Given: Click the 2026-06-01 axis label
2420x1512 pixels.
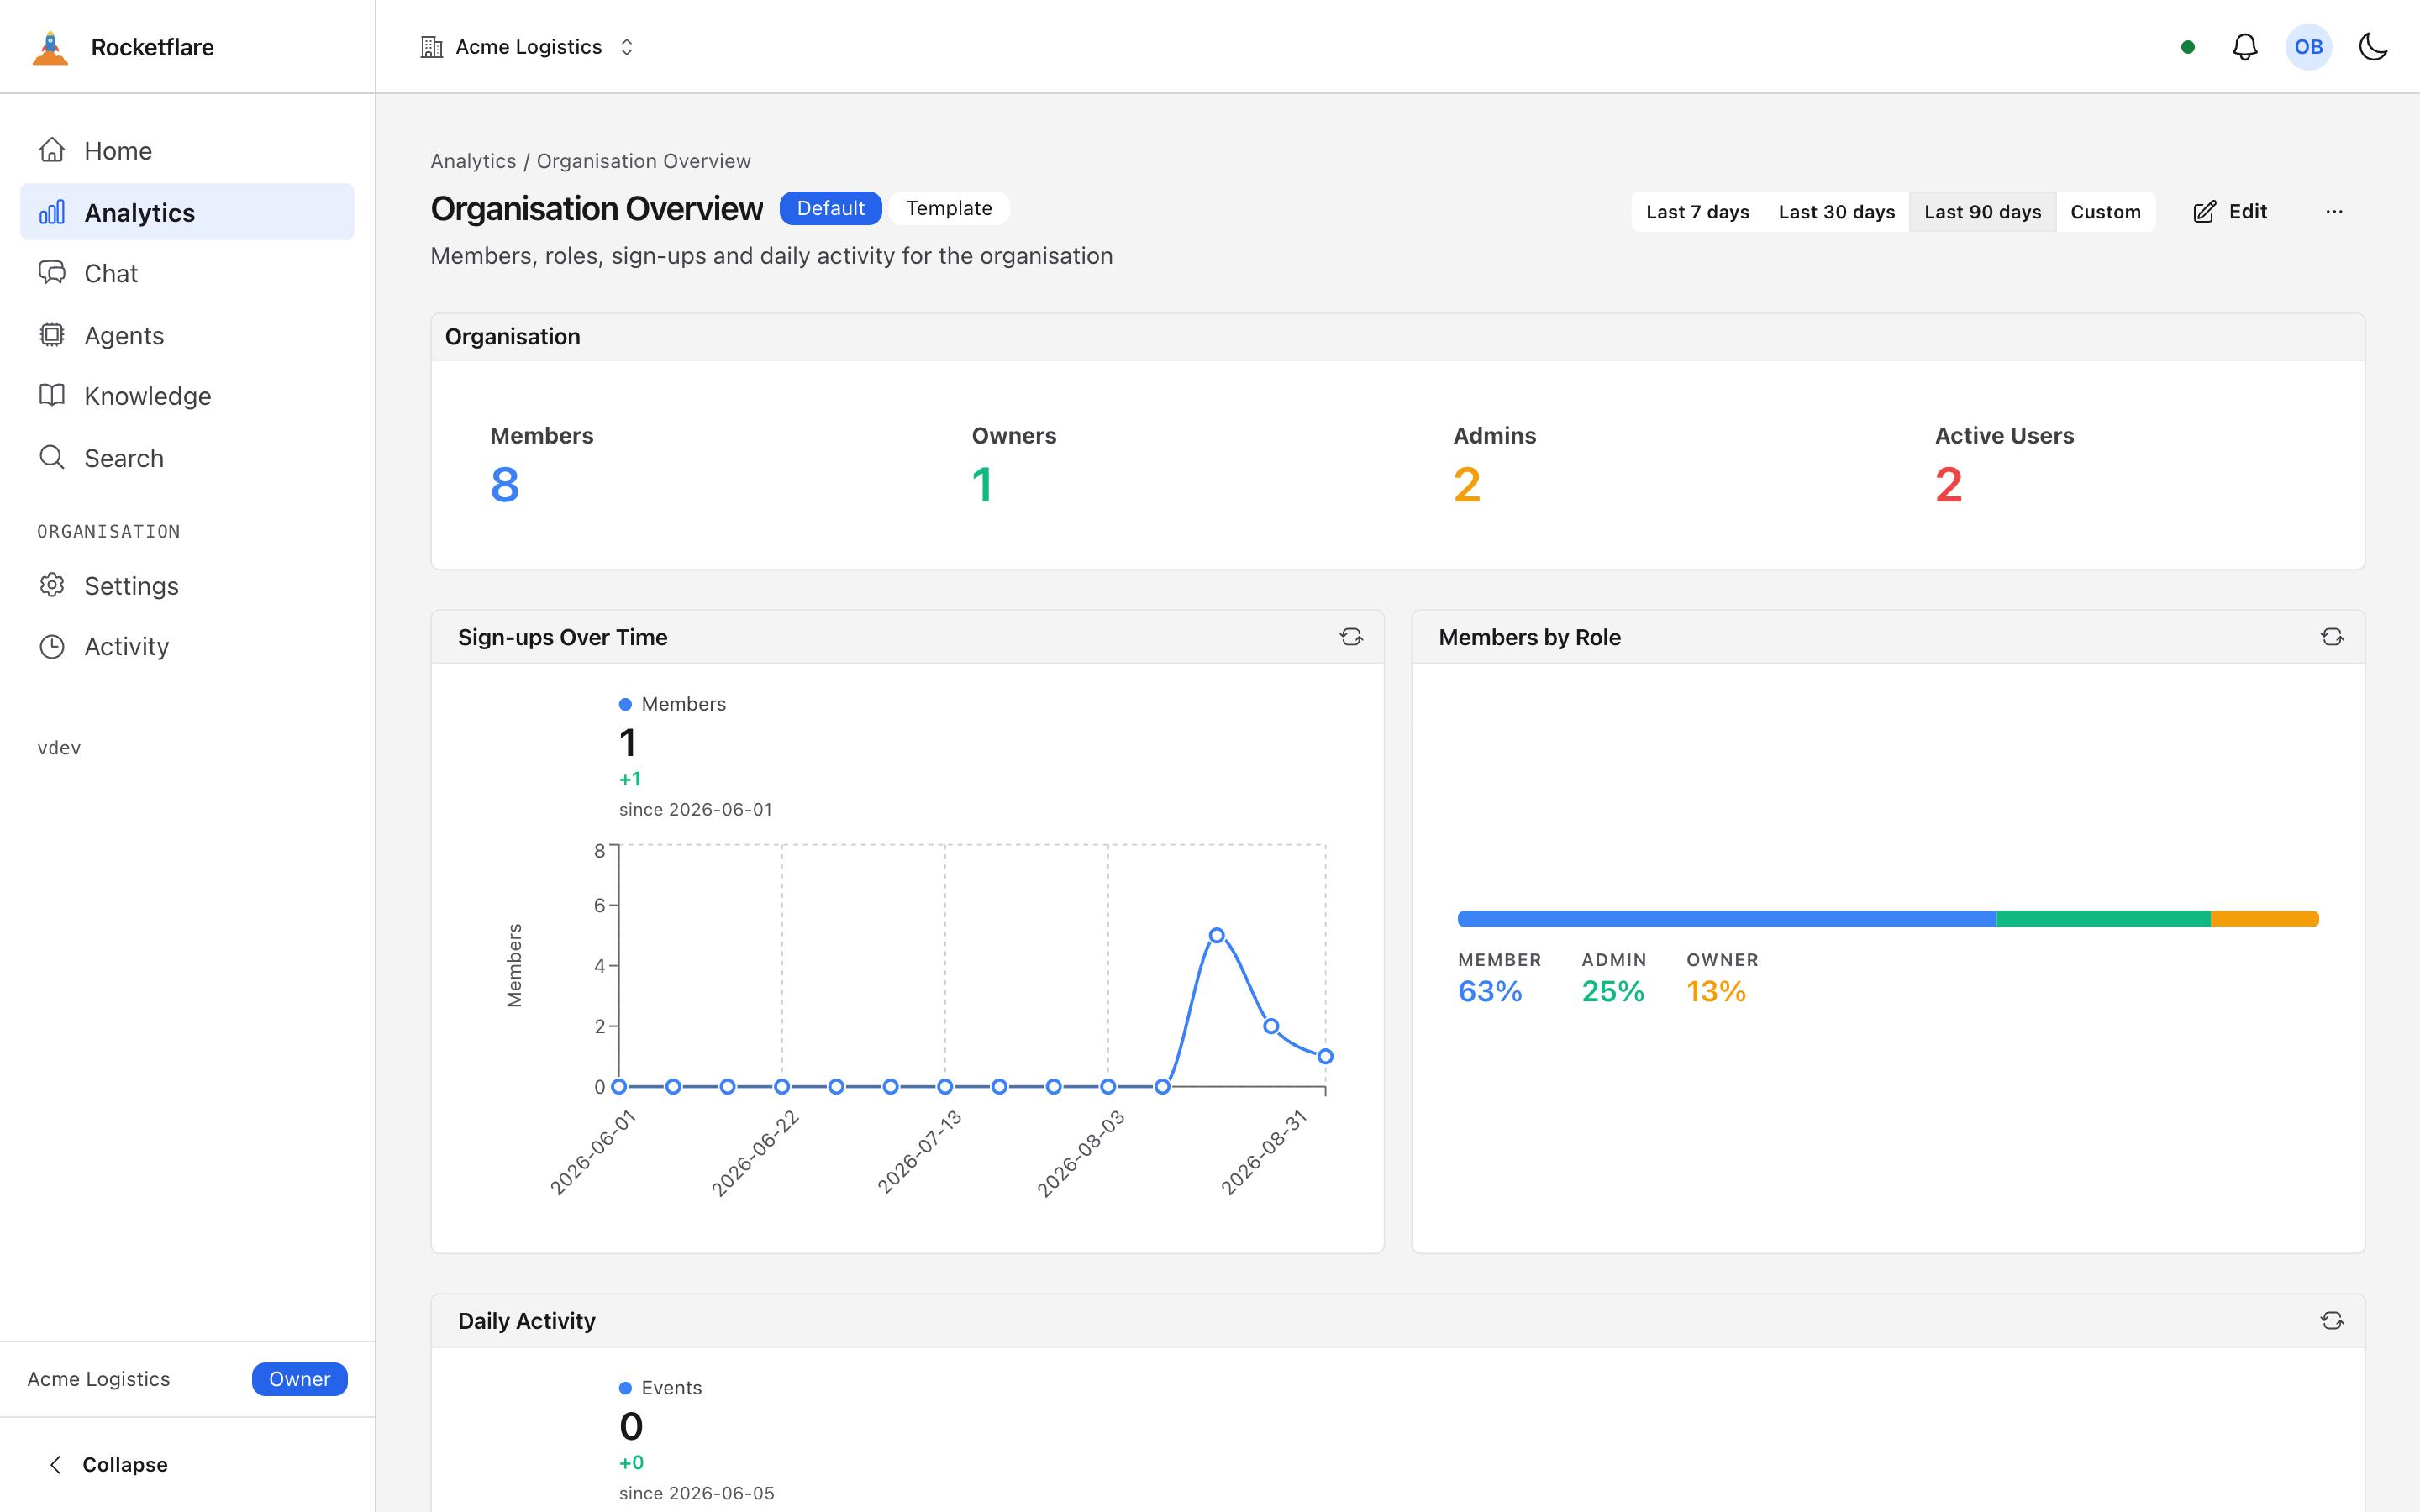Looking at the screenshot, I should point(593,1152).
